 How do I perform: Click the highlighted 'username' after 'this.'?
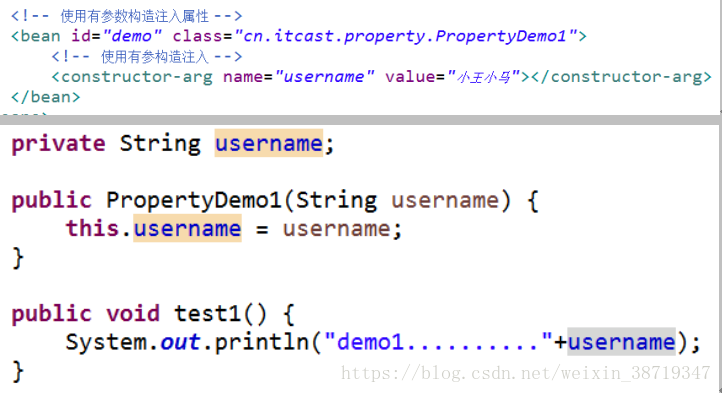tap(187, 229)
